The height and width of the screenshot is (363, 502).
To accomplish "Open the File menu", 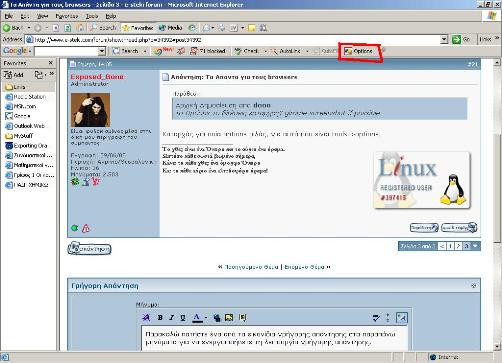I will [8, 16].
